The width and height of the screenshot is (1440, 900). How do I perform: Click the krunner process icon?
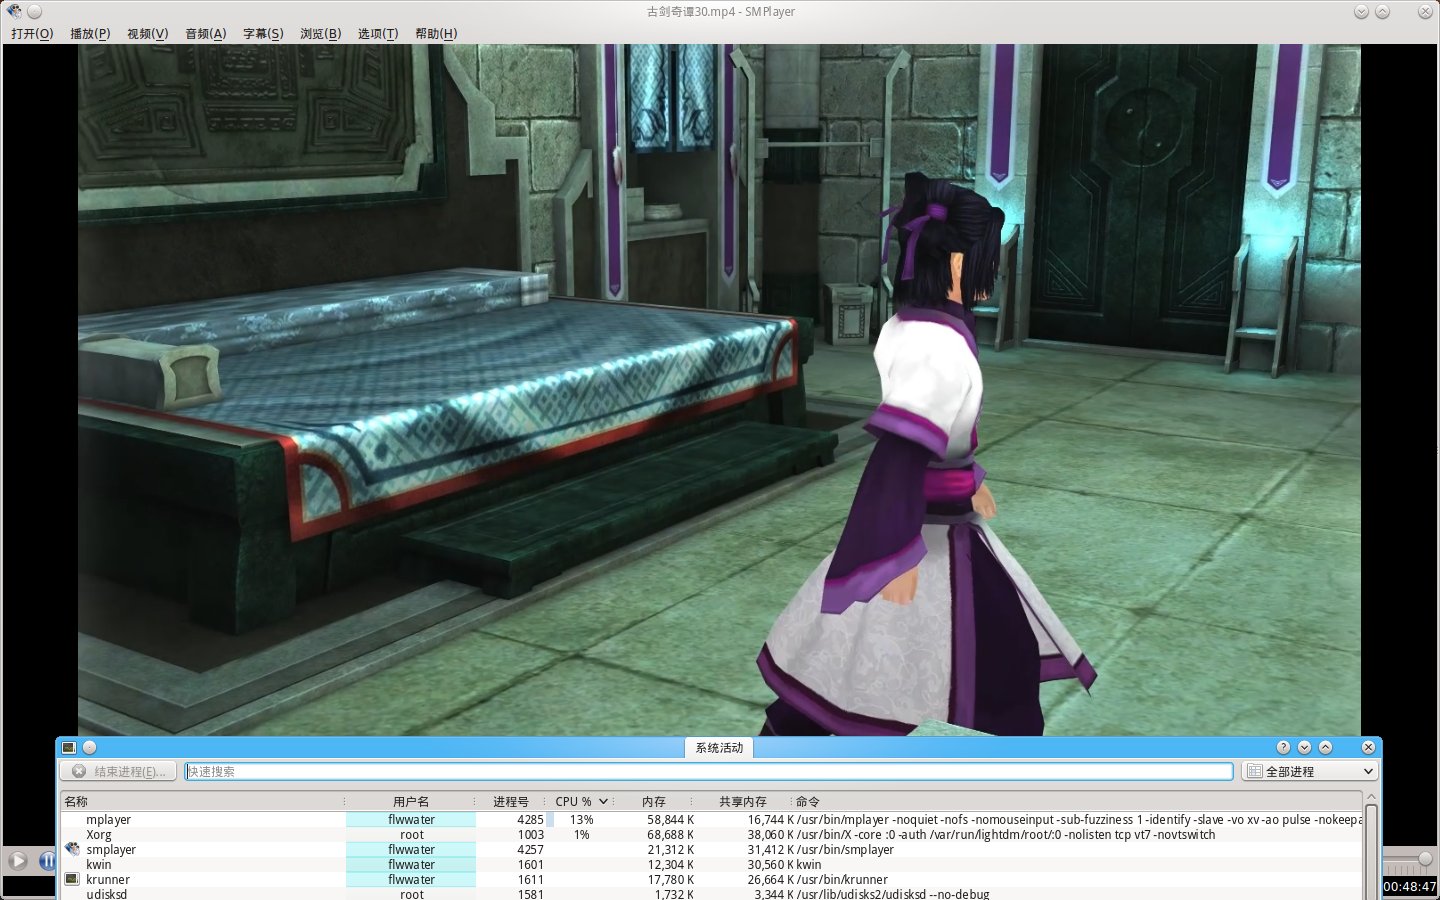click(72, 879)
